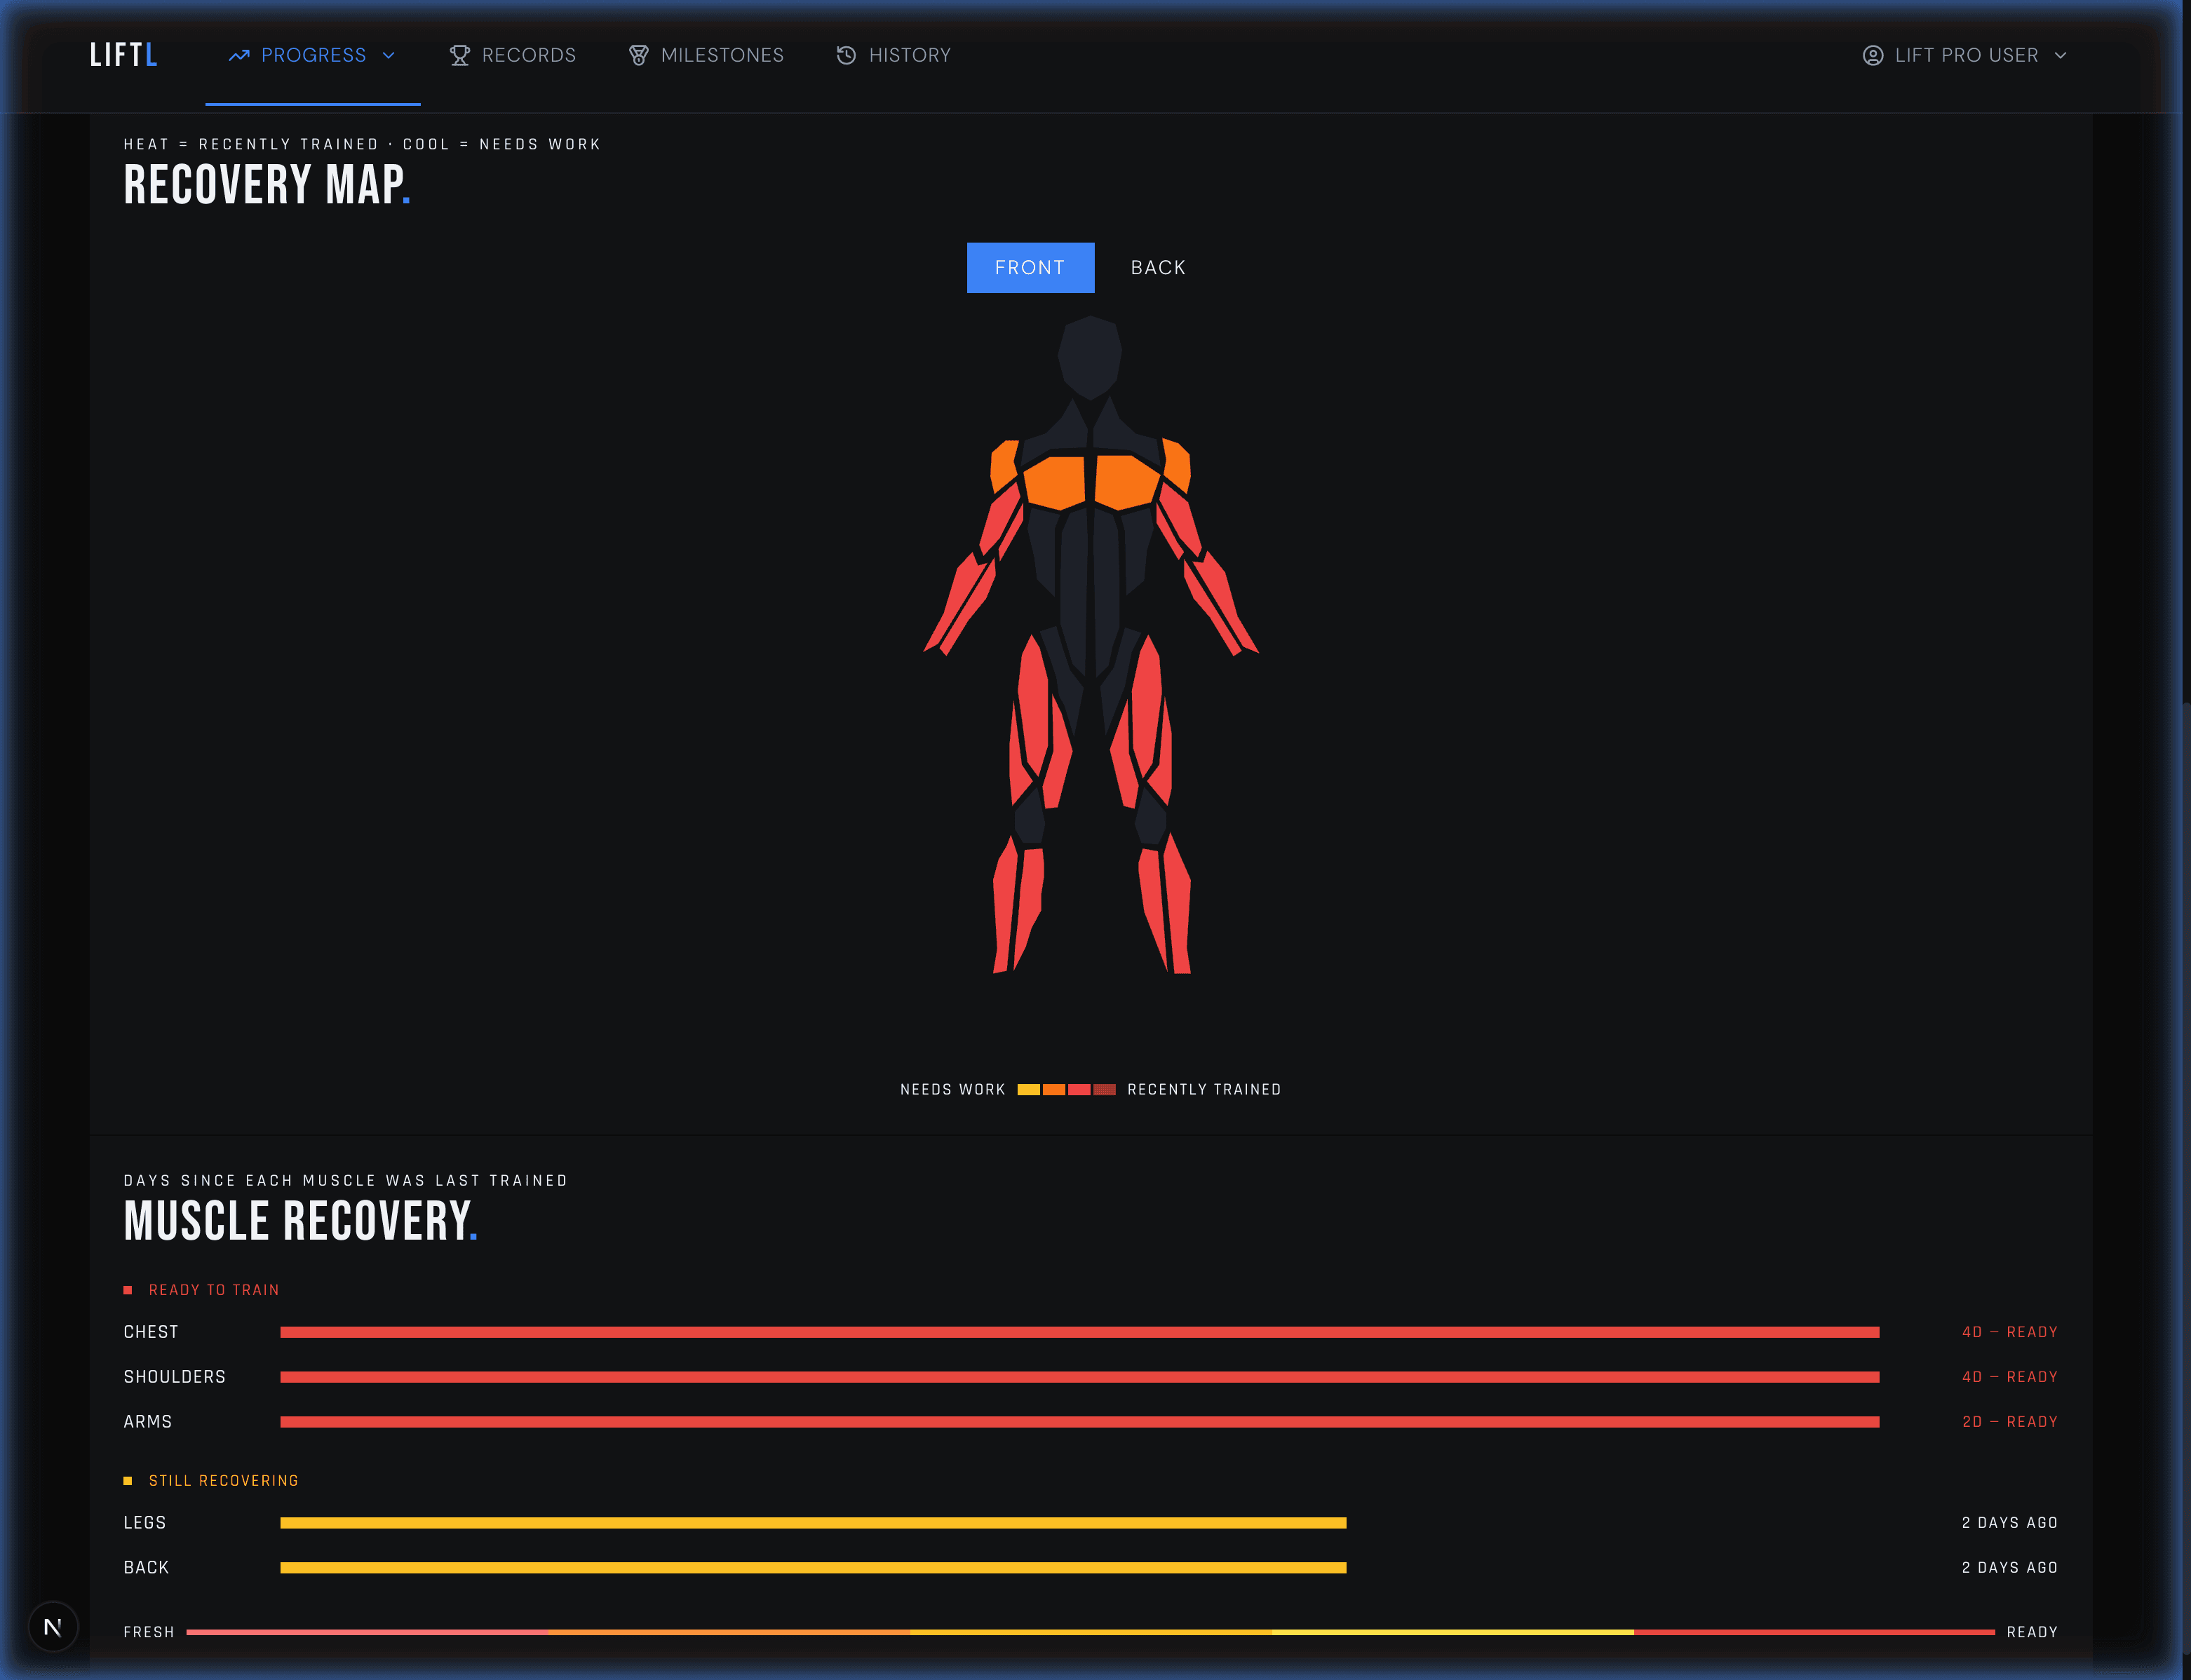
Task: Click the dark red legend swatch
Action: click(1104, 1090)
